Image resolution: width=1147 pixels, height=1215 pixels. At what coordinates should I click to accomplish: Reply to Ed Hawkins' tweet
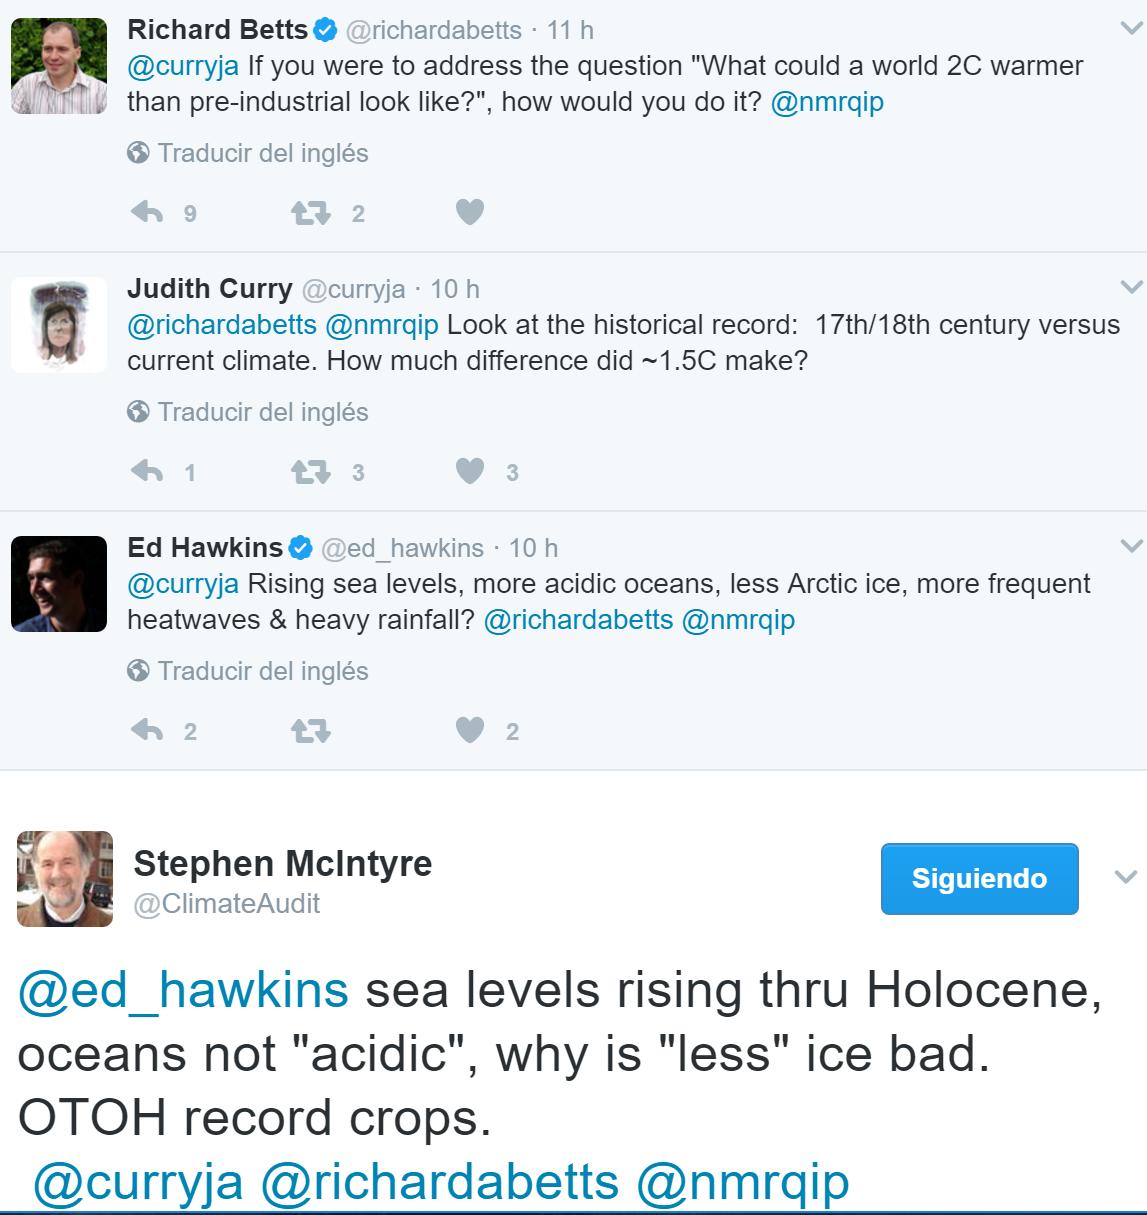pos(147,730)
